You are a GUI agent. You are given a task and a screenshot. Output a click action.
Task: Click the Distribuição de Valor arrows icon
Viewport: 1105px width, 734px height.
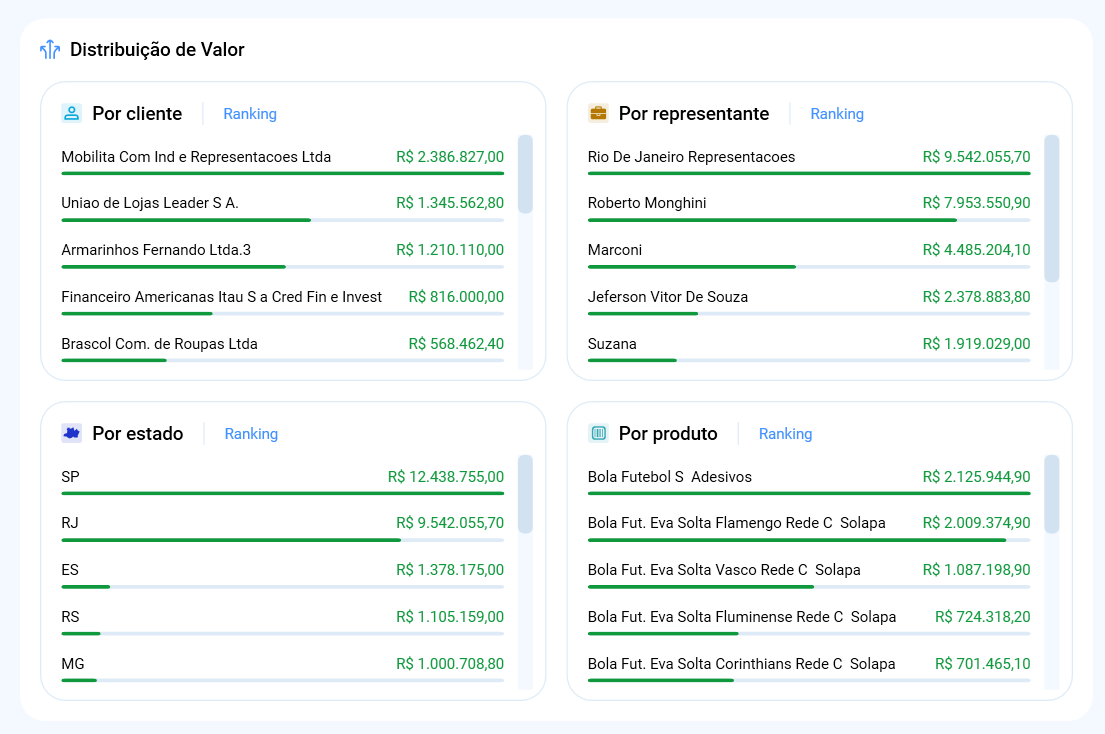tap(50, 50)
